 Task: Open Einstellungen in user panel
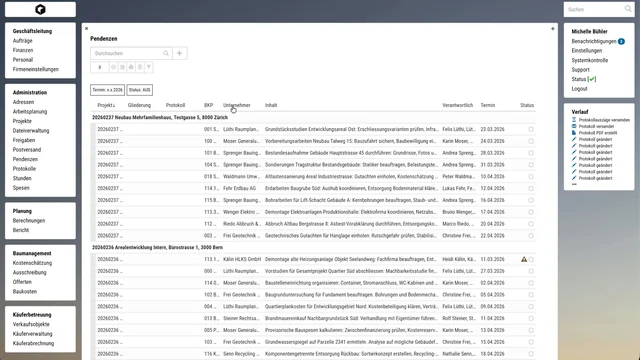587,51
